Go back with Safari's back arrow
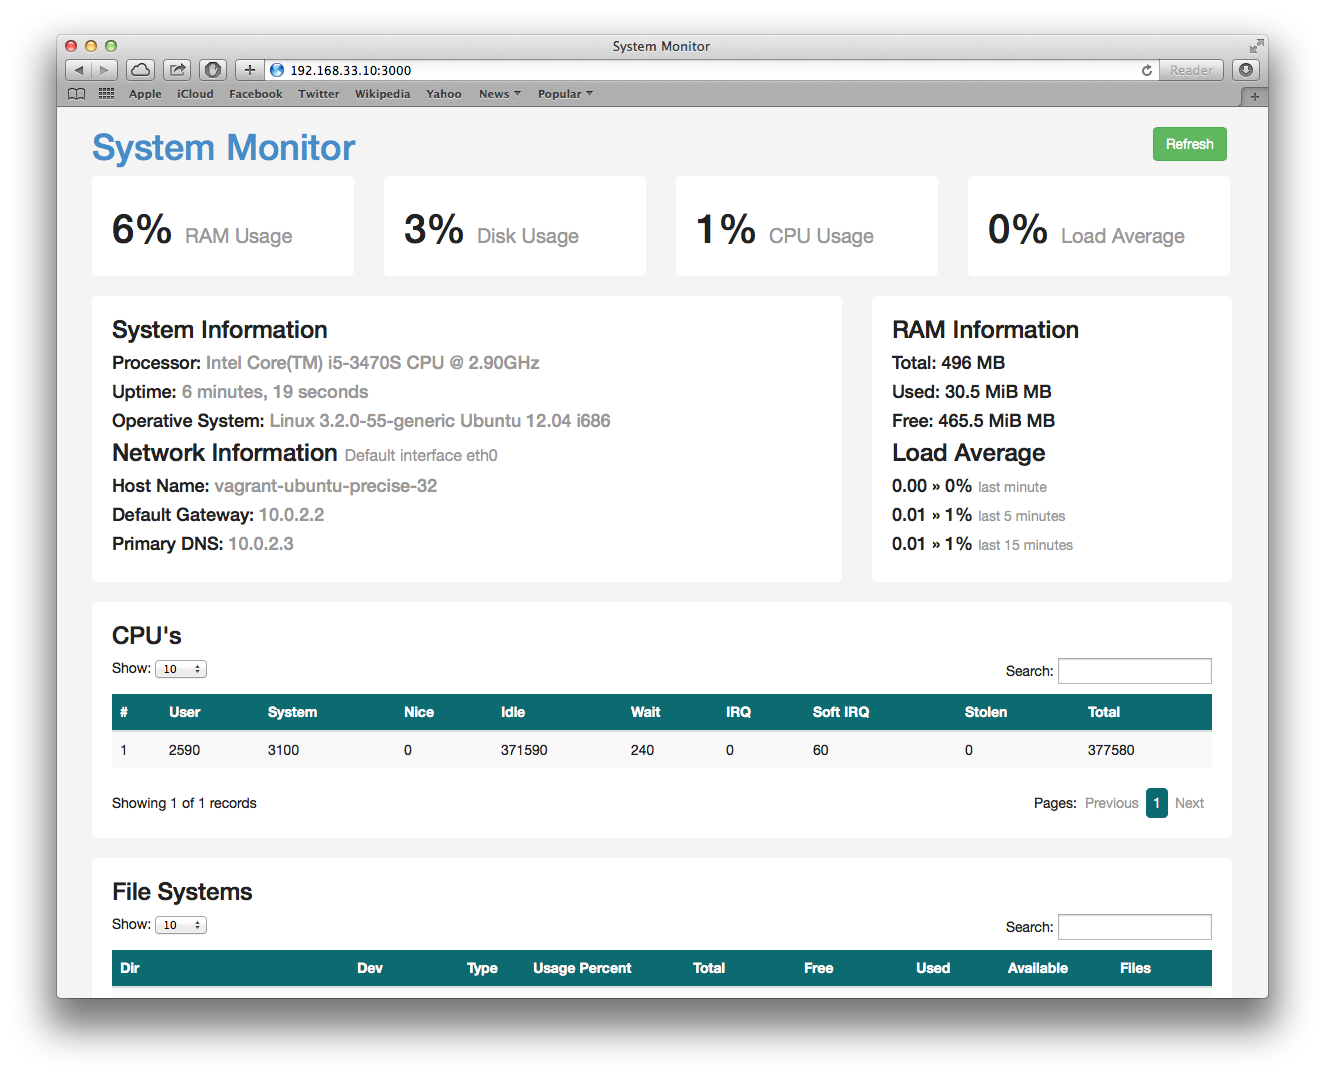Viewport: 1325px width, 1077px height. click(x=79, y=70)
